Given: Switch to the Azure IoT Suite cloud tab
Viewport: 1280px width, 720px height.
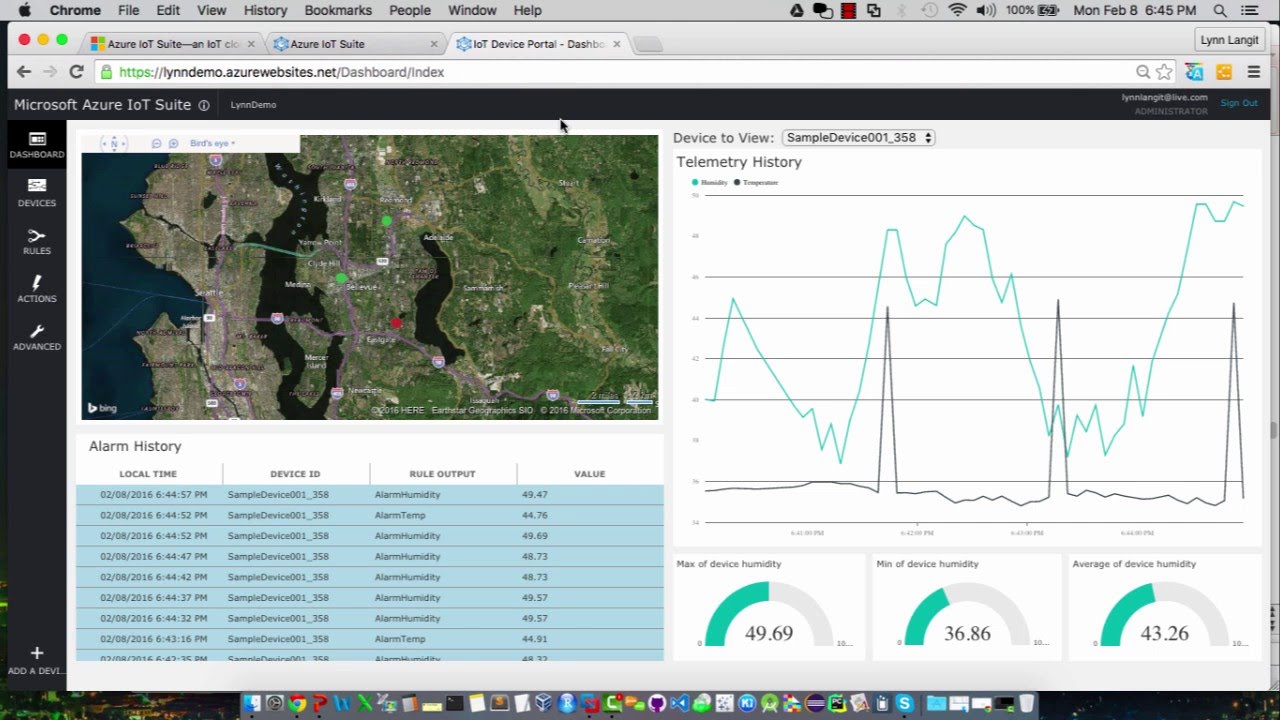Looking at the screenshot, I should coord(171,44).
